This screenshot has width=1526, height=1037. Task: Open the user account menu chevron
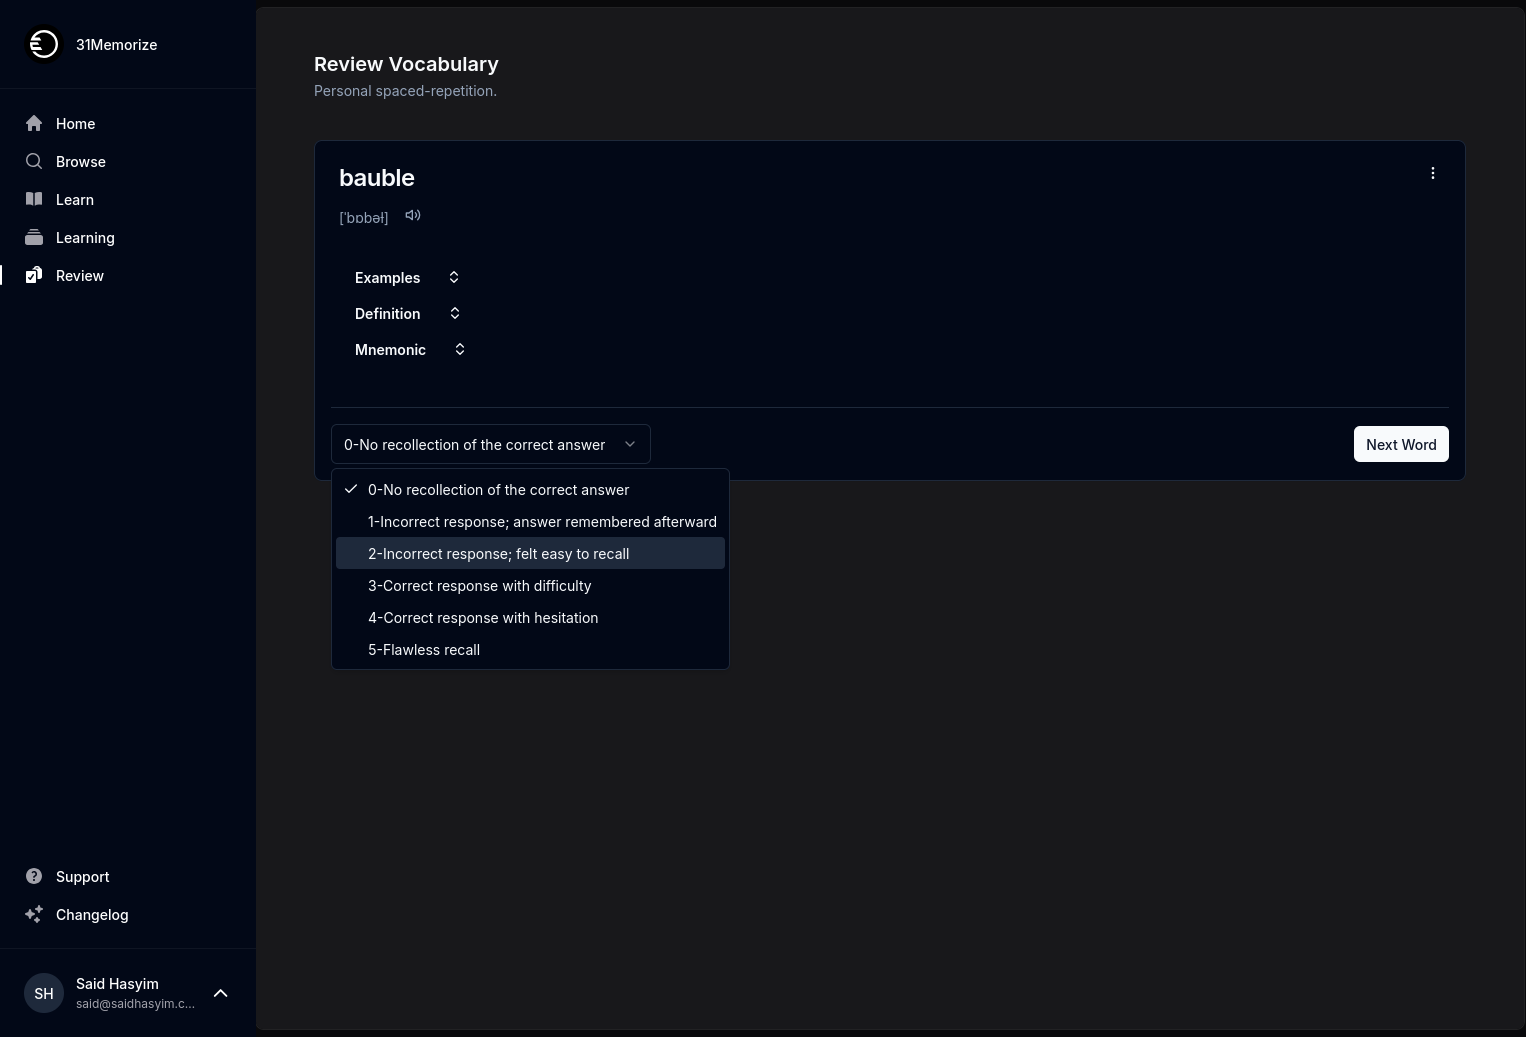(221, 993)
